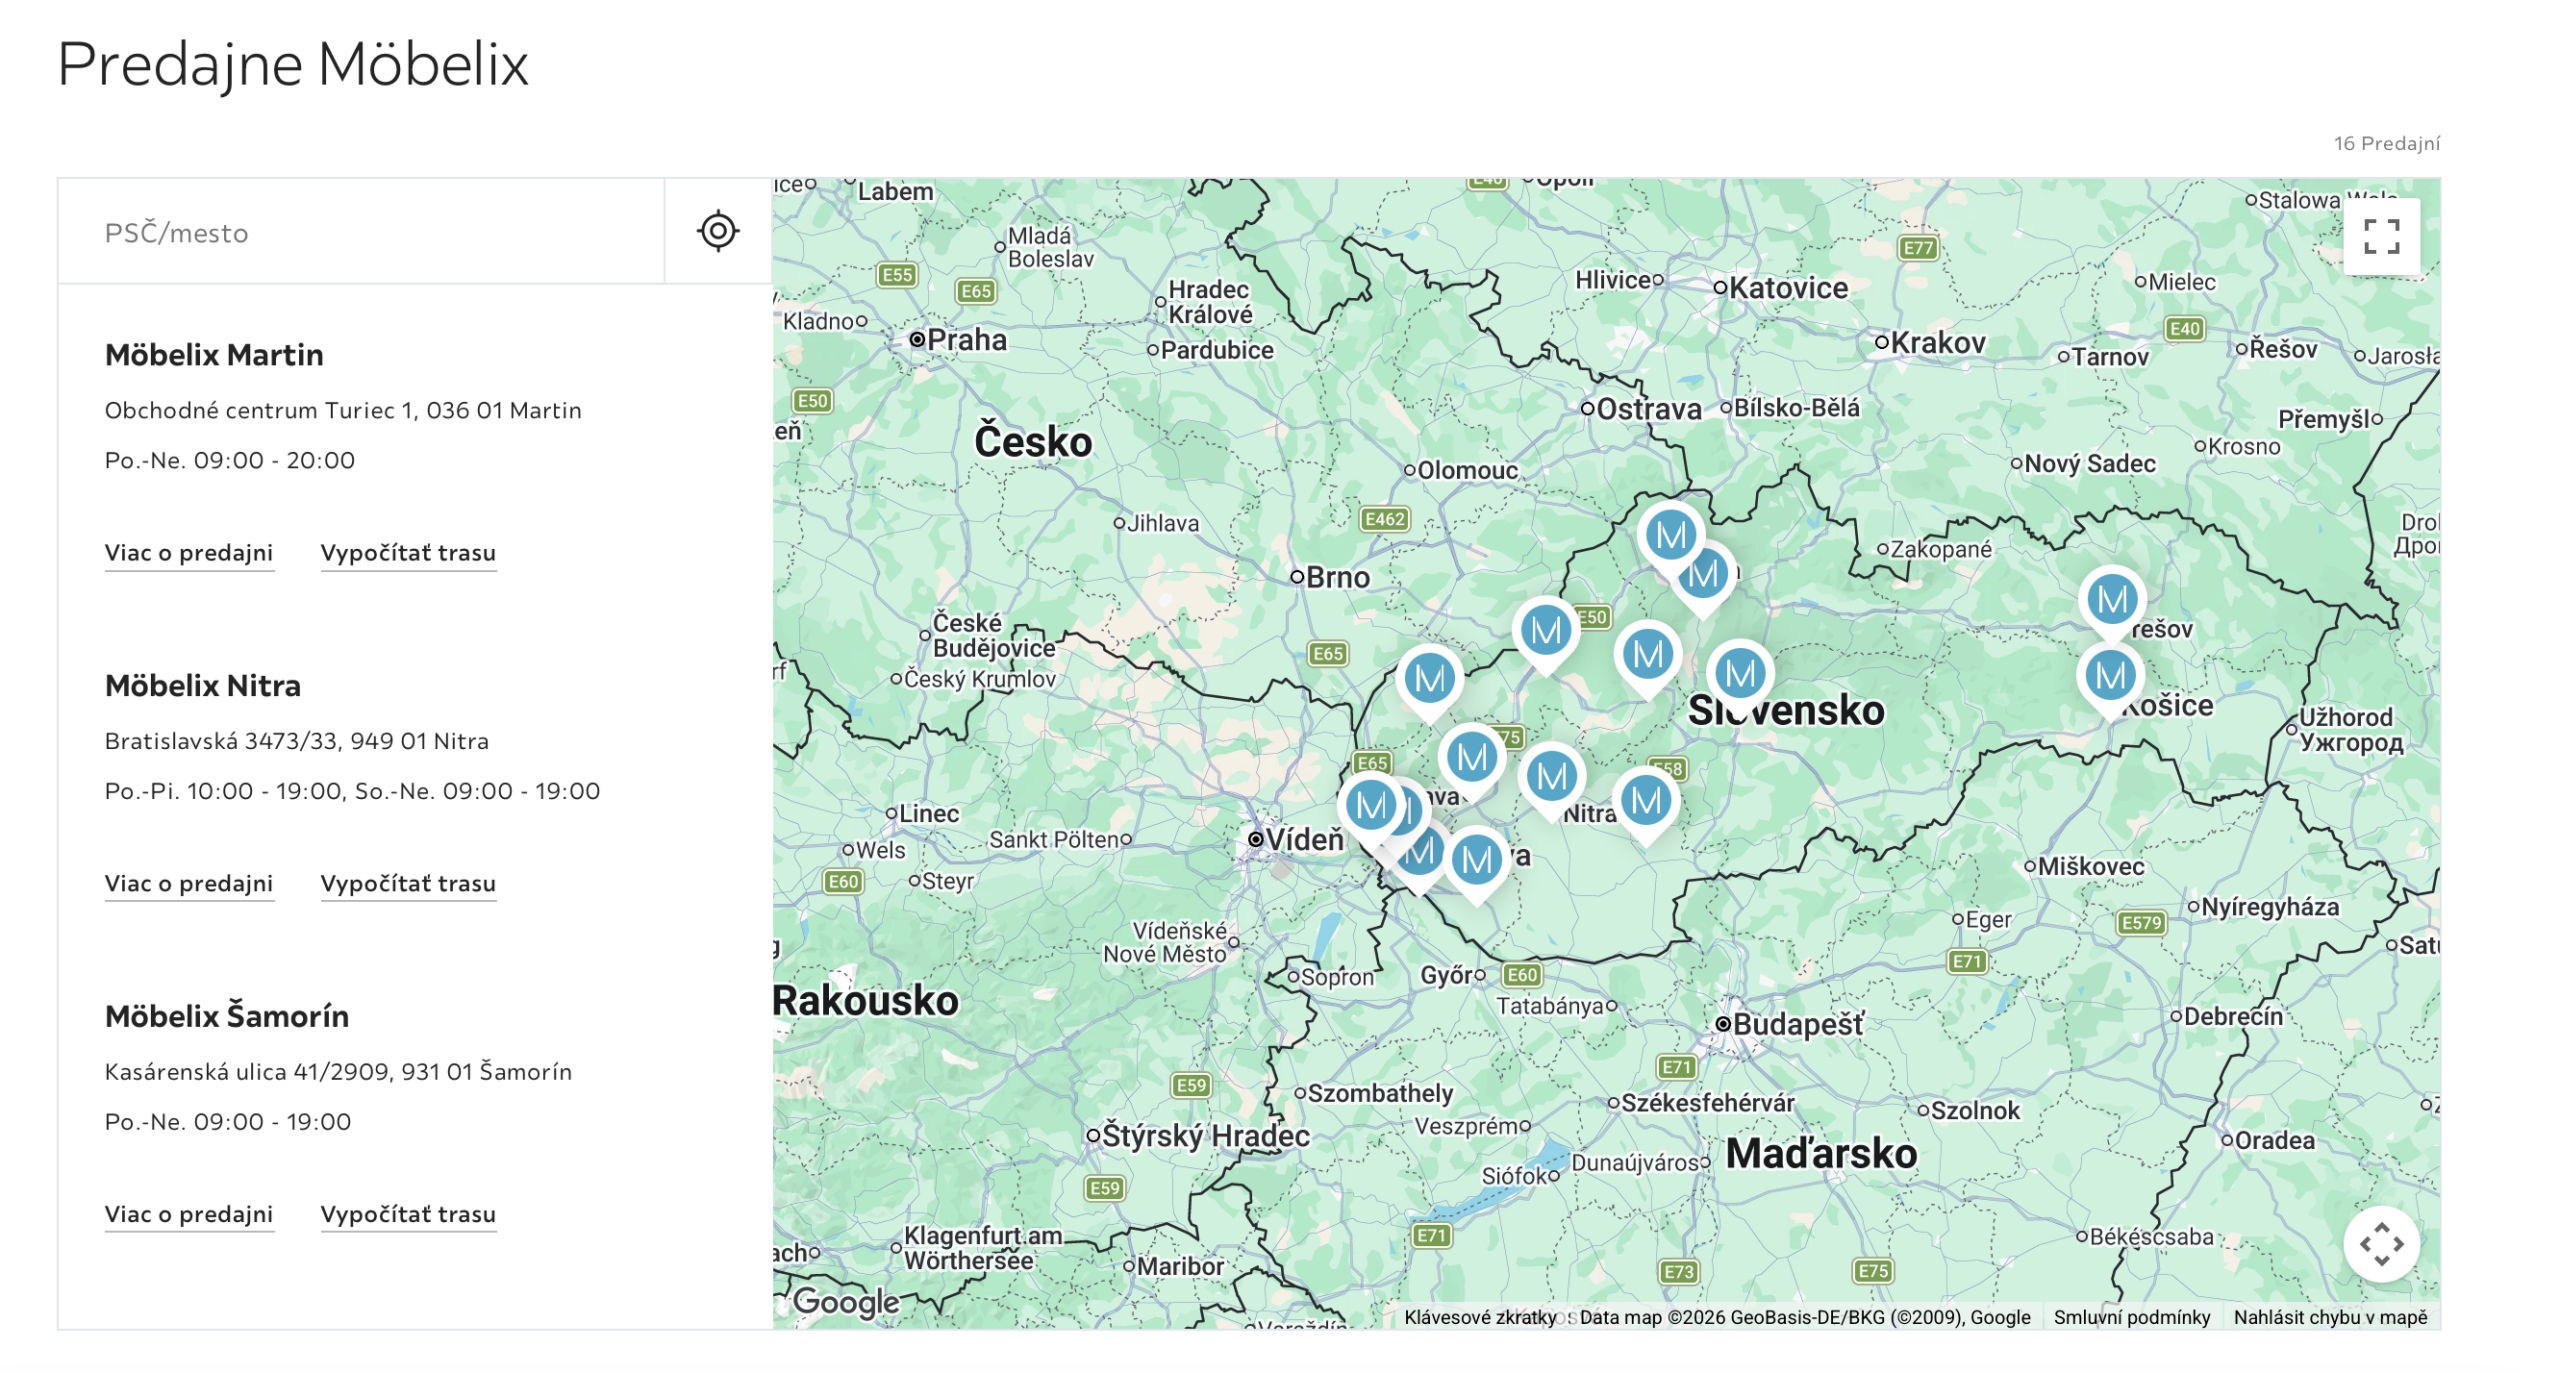
Task: Click address Kasárenská ulica 41/2909 Šamorín
Action: 338,1071
